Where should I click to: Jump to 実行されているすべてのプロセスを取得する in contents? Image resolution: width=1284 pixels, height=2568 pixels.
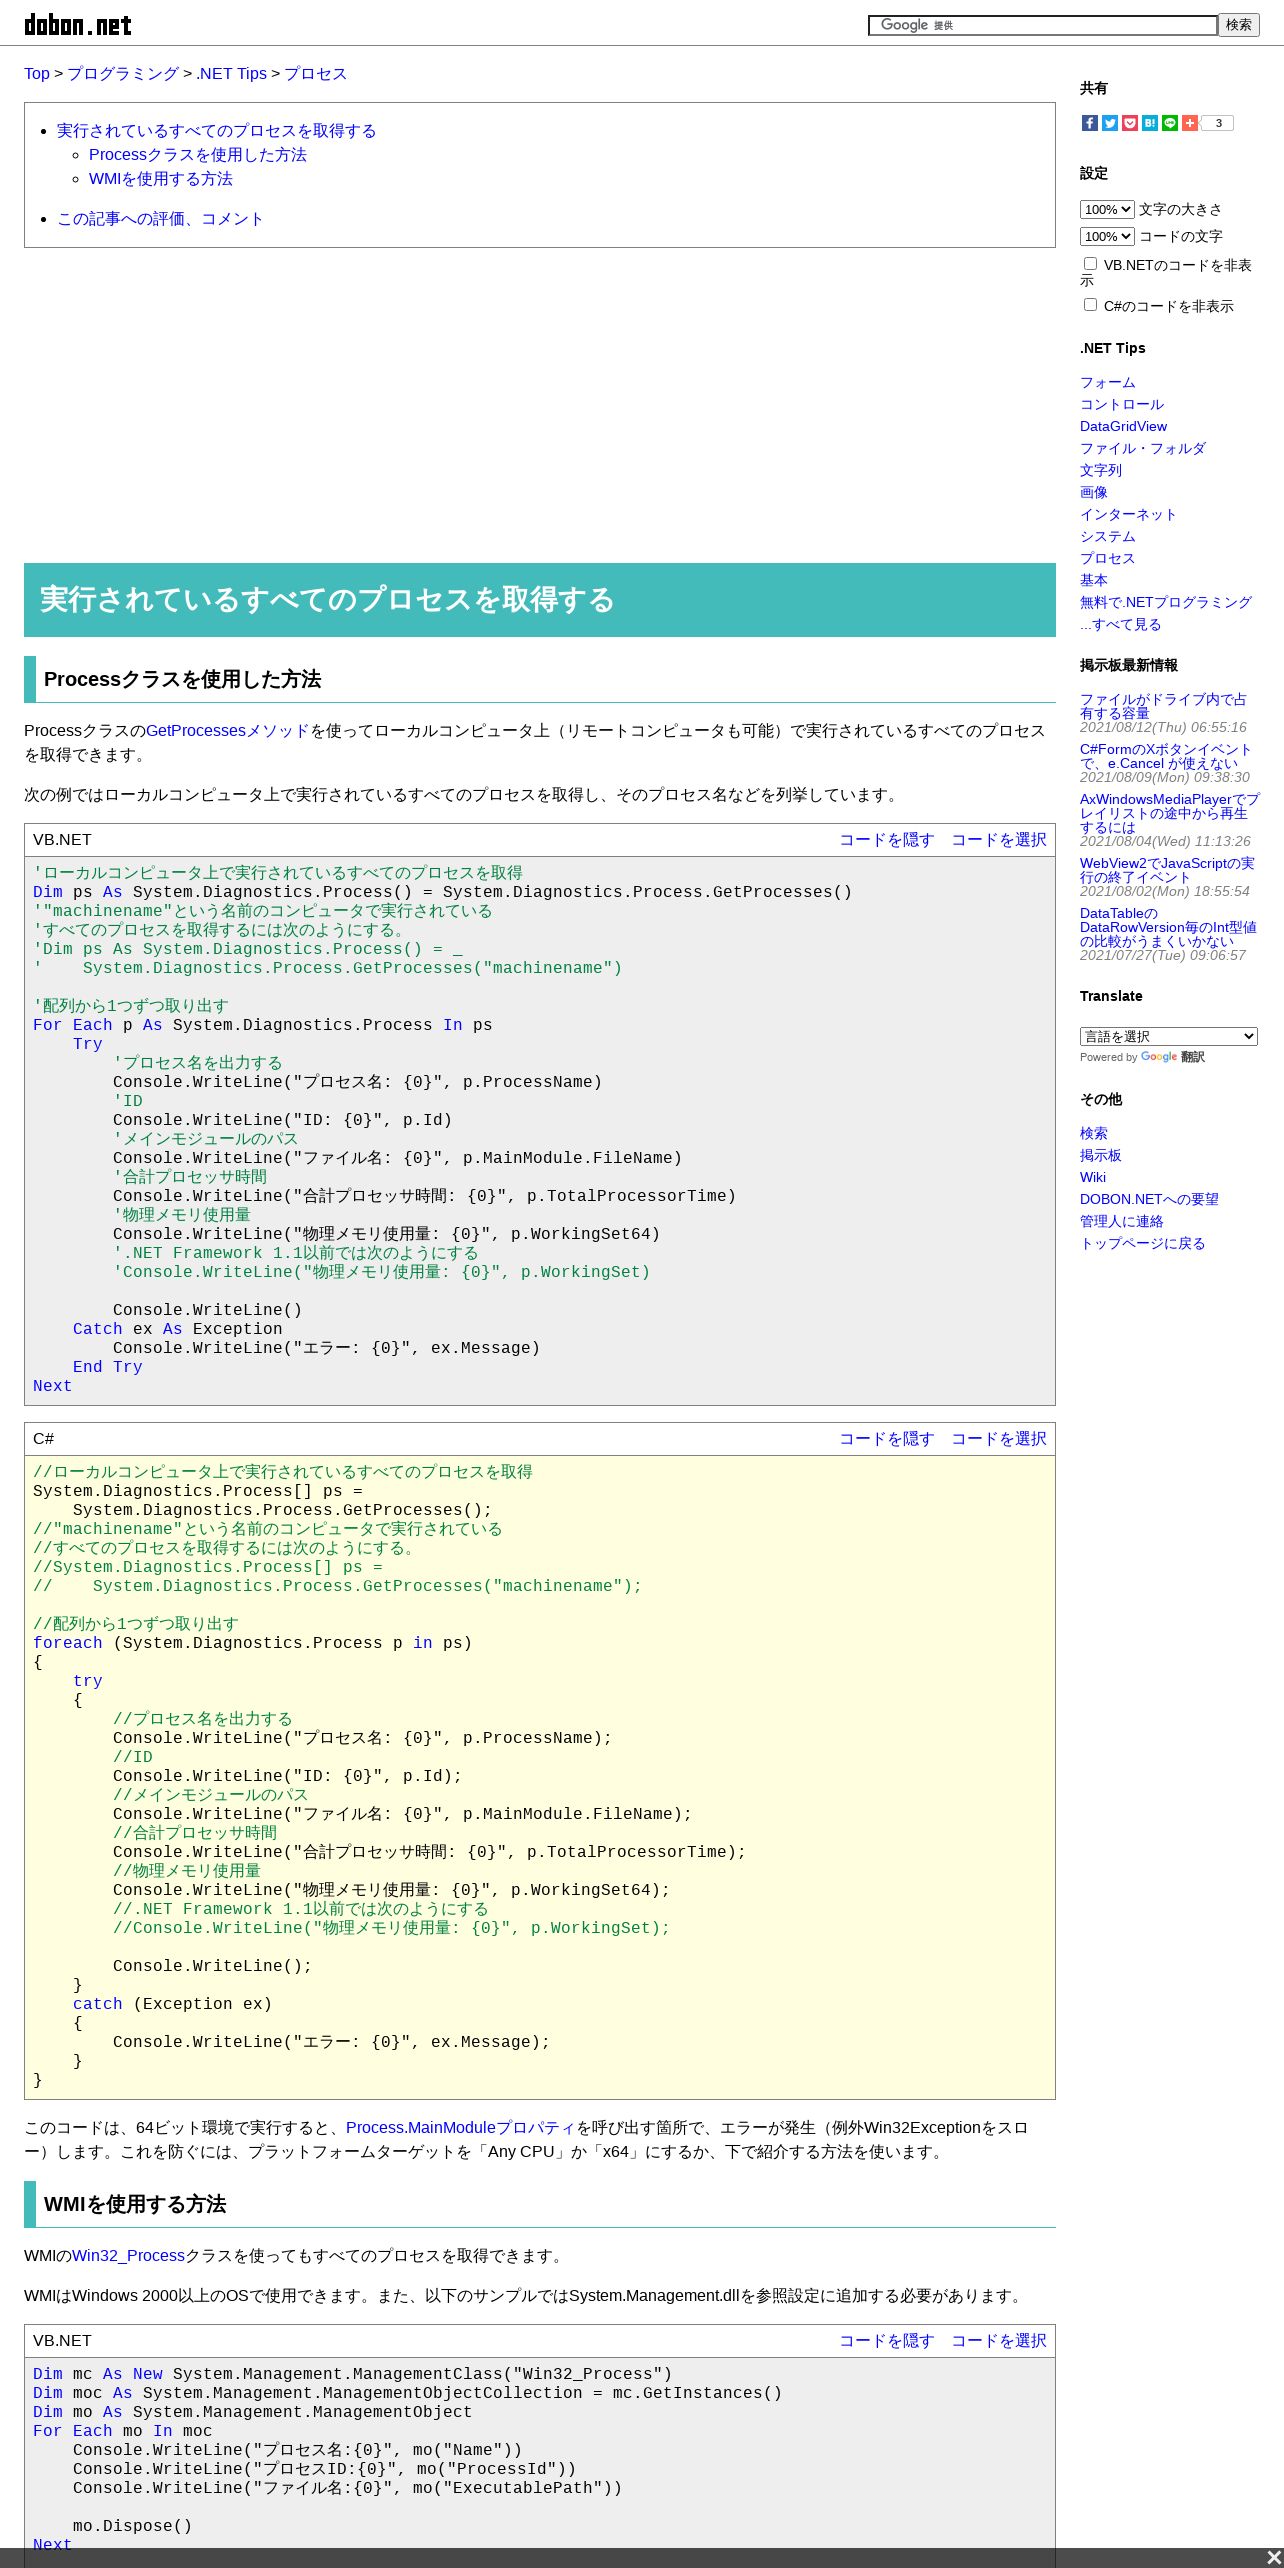point(216,131)
